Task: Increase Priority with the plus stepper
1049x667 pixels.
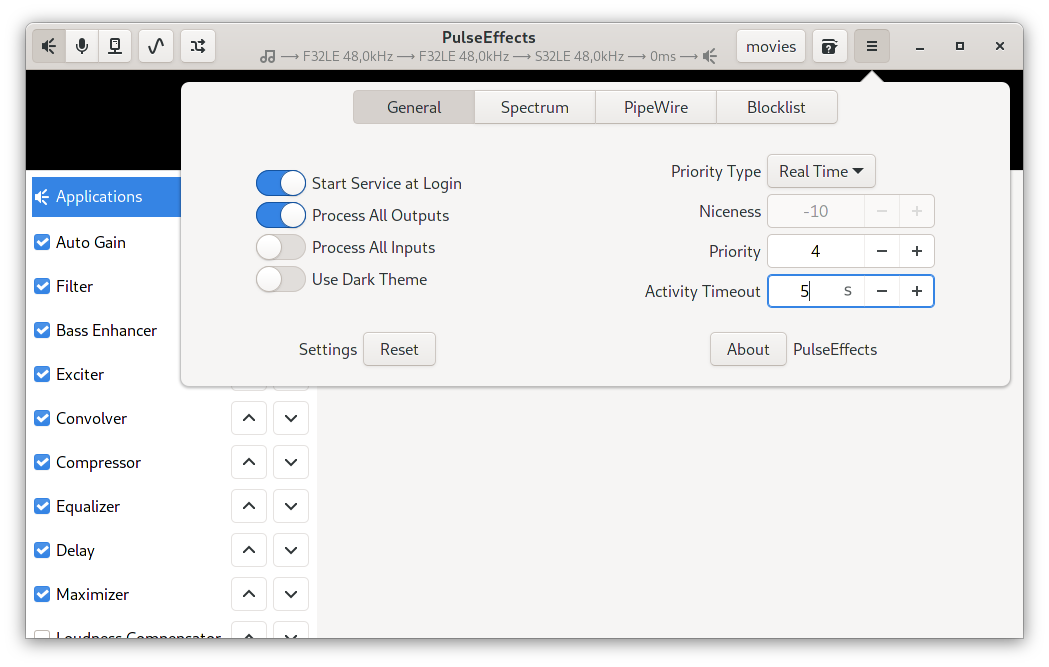Action: pos(917,251)
